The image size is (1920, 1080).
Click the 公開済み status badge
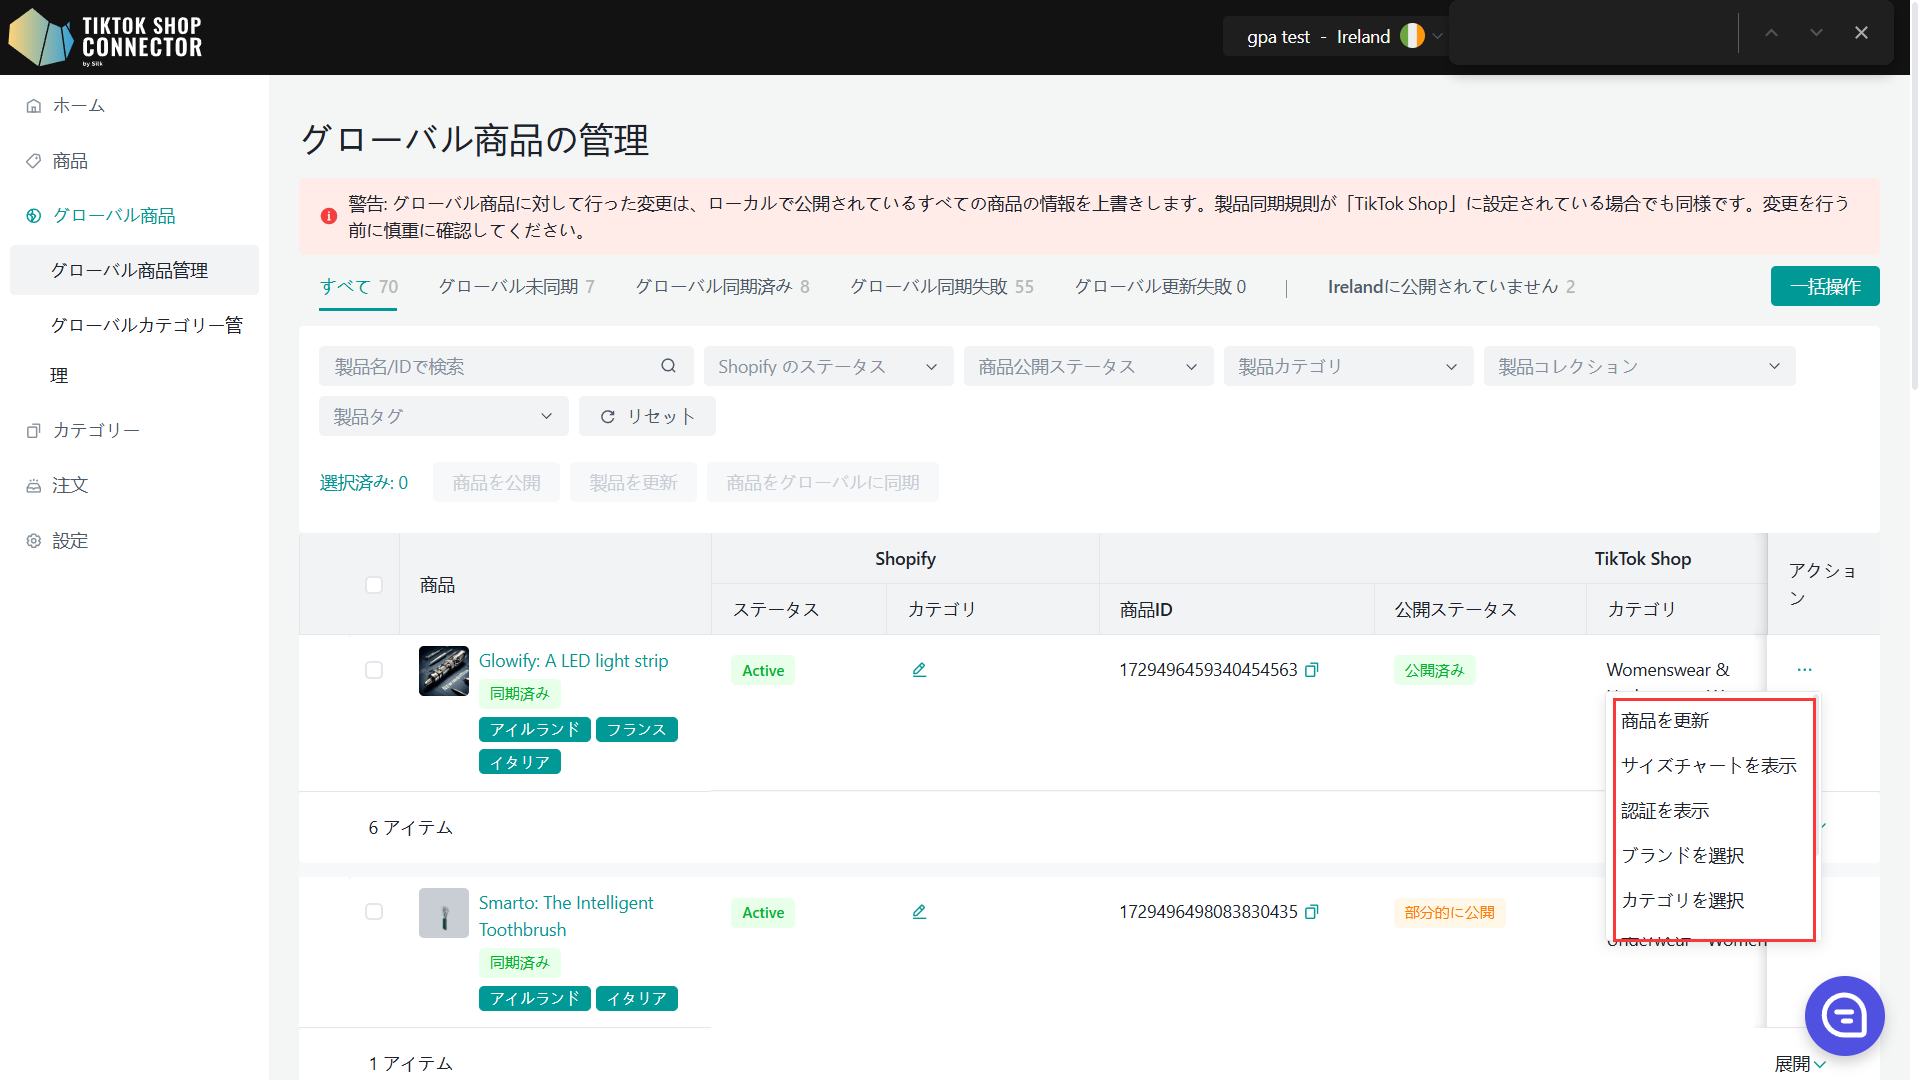(1434, 671)
